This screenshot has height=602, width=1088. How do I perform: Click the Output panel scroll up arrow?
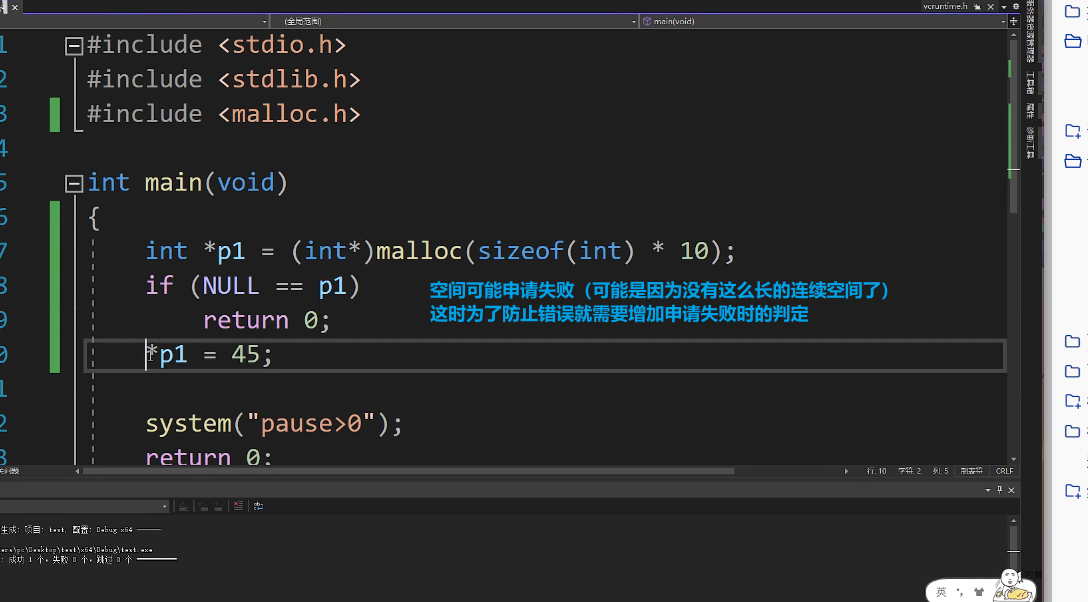point(1014,520)
